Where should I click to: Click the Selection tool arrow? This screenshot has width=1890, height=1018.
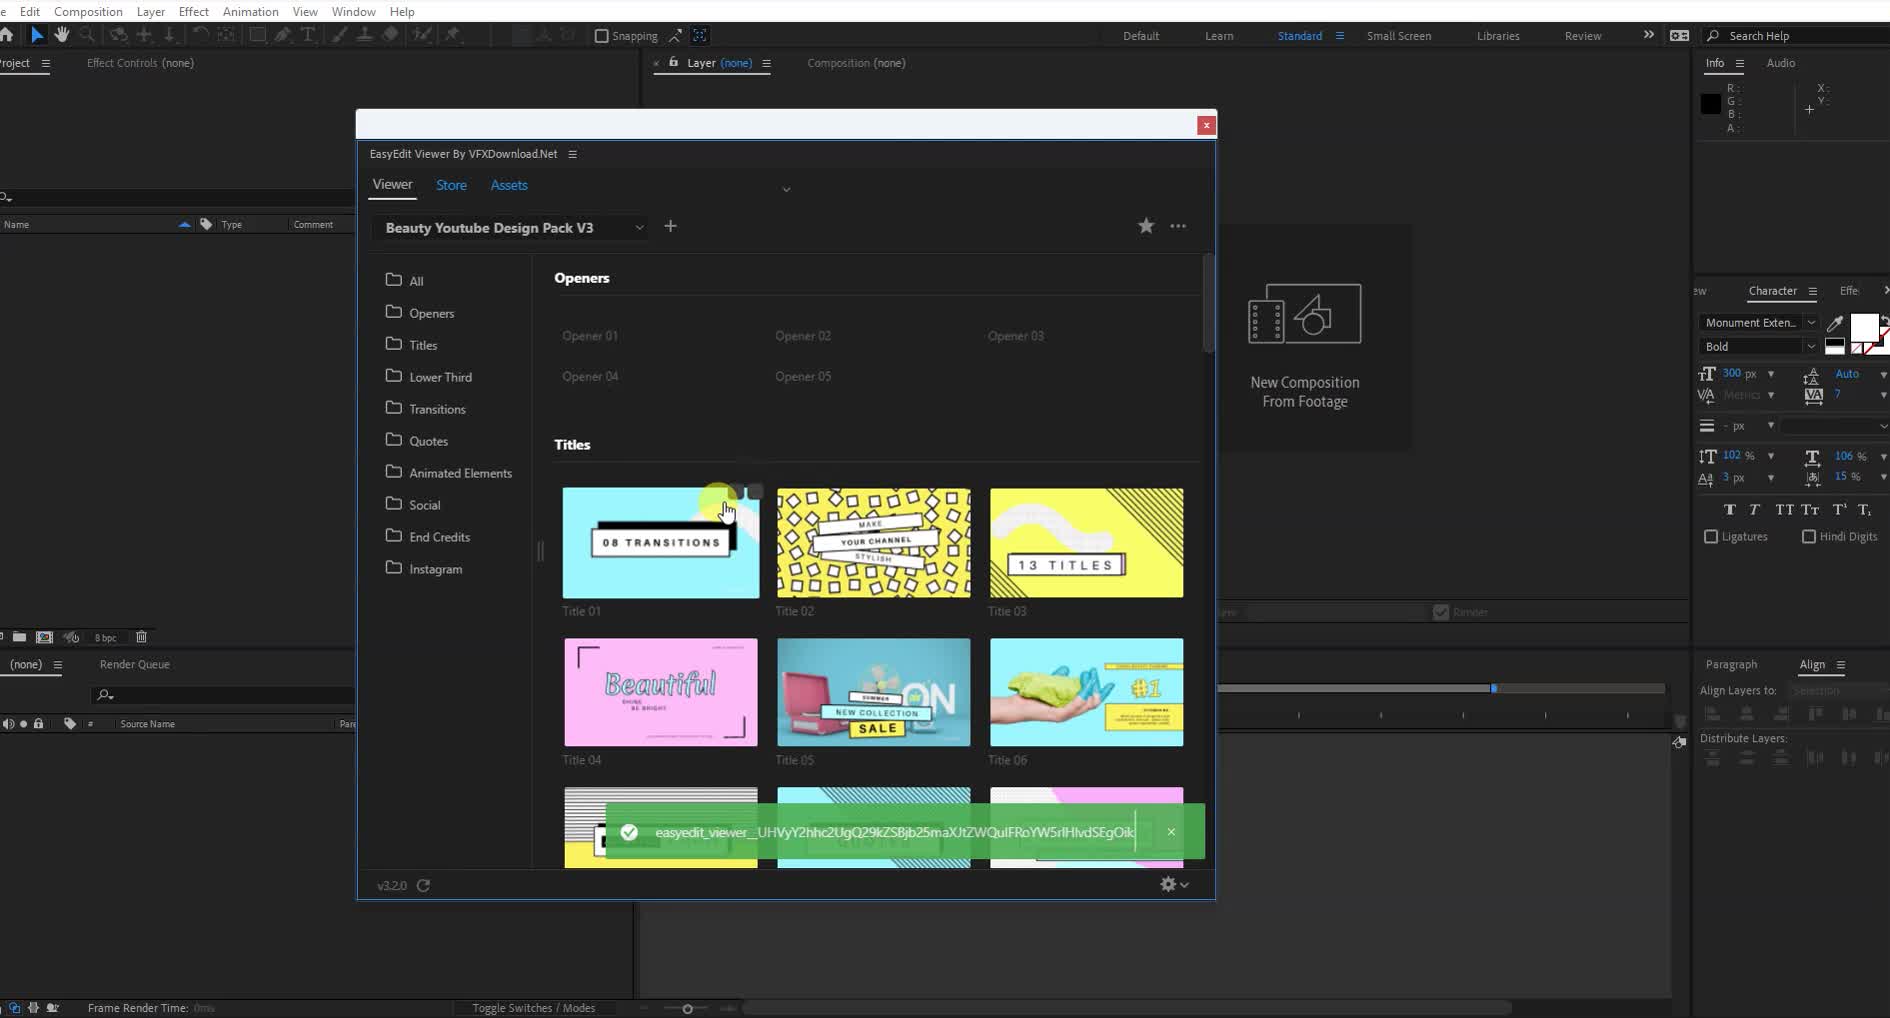[x=37, y=35]
